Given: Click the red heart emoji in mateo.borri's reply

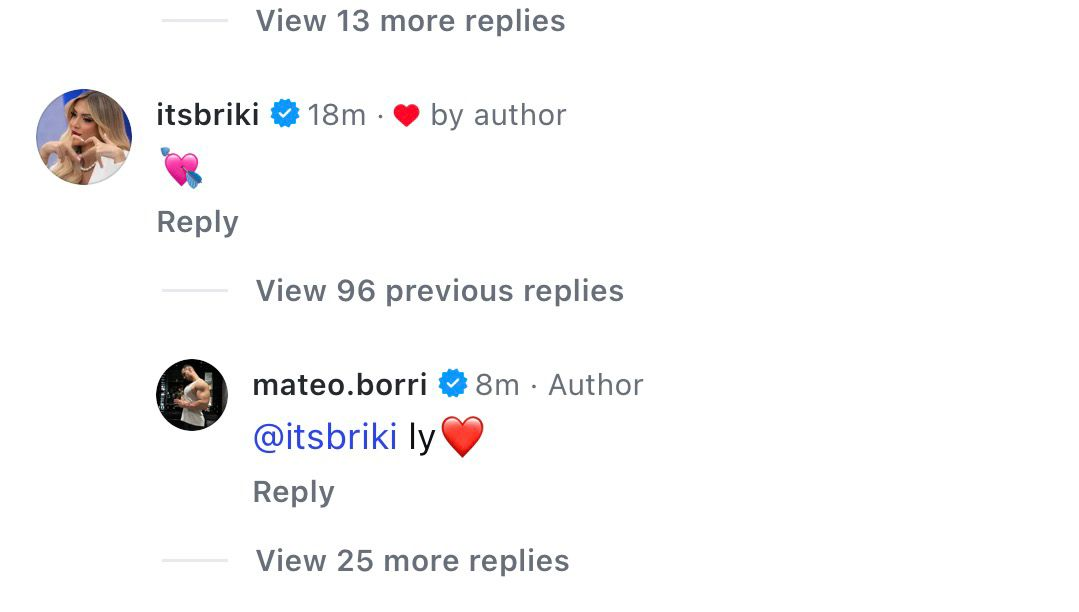Looking at the screenshot, I should [x=461, y=438].
